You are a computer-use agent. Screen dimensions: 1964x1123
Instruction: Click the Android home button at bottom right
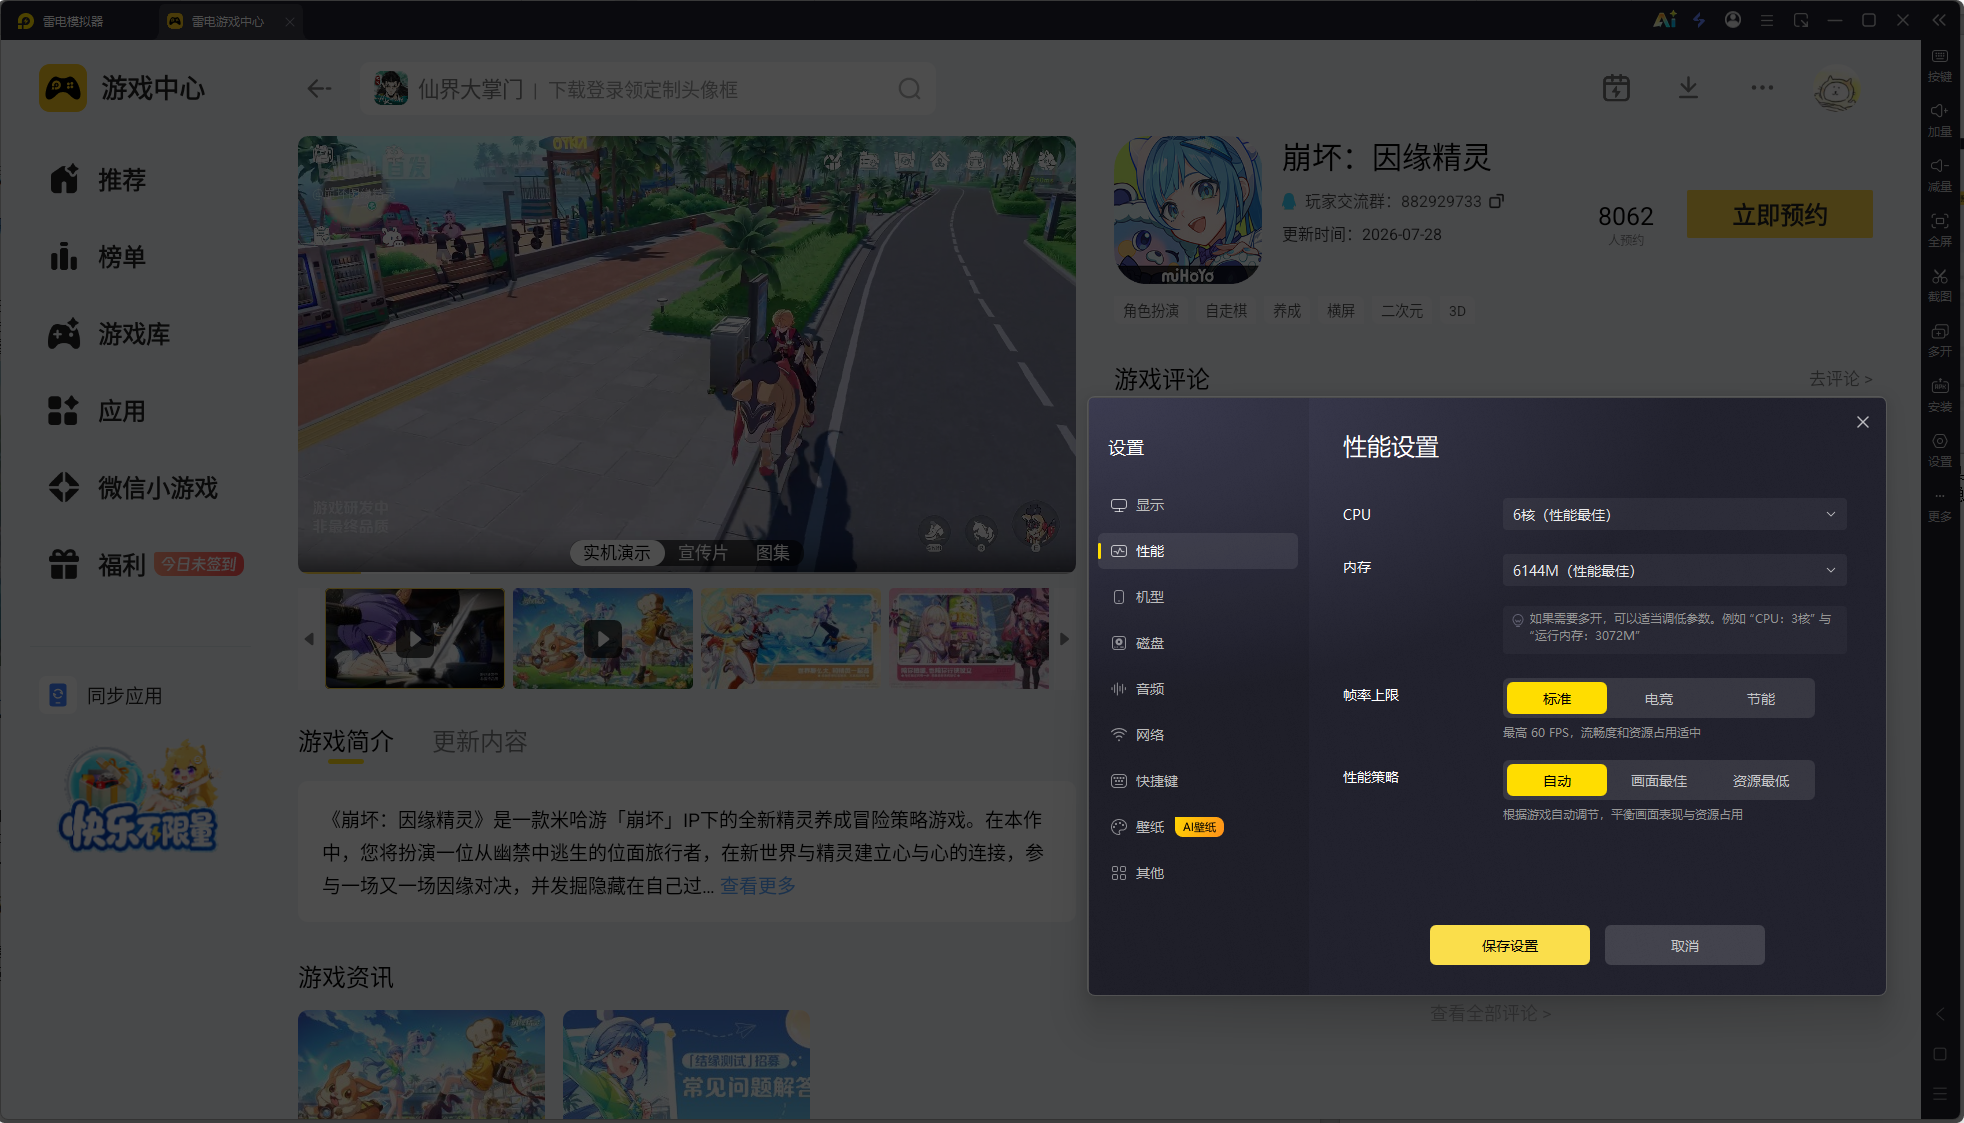1940,1054
